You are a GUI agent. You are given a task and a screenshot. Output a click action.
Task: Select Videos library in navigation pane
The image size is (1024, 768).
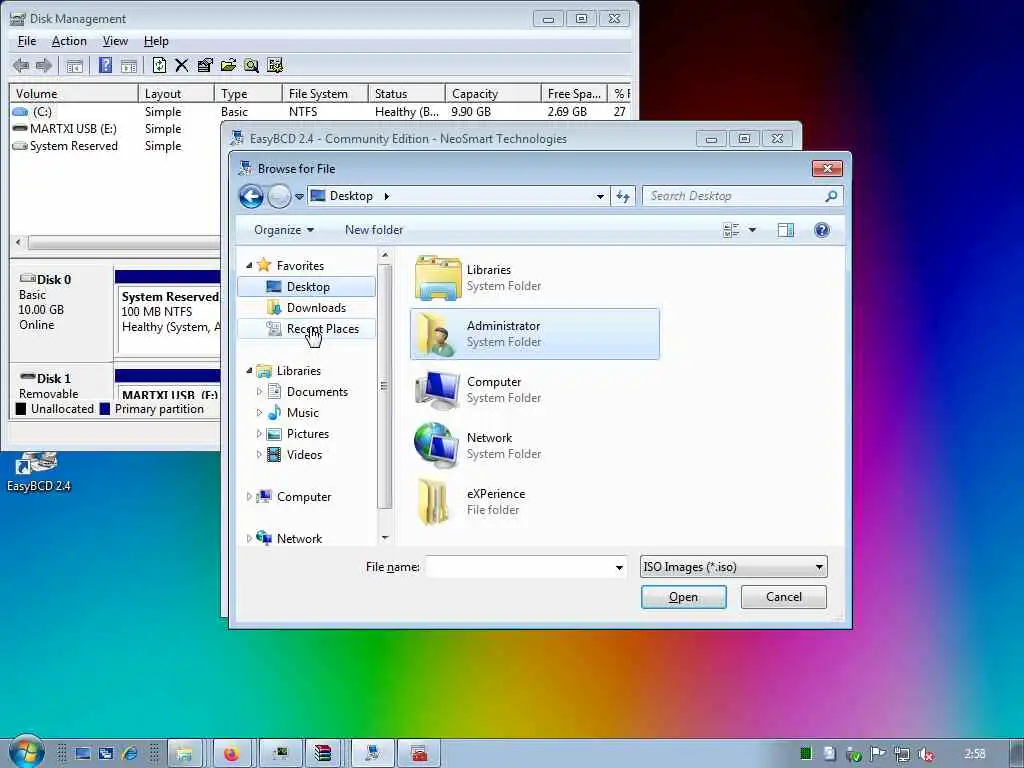pos(304,455)
